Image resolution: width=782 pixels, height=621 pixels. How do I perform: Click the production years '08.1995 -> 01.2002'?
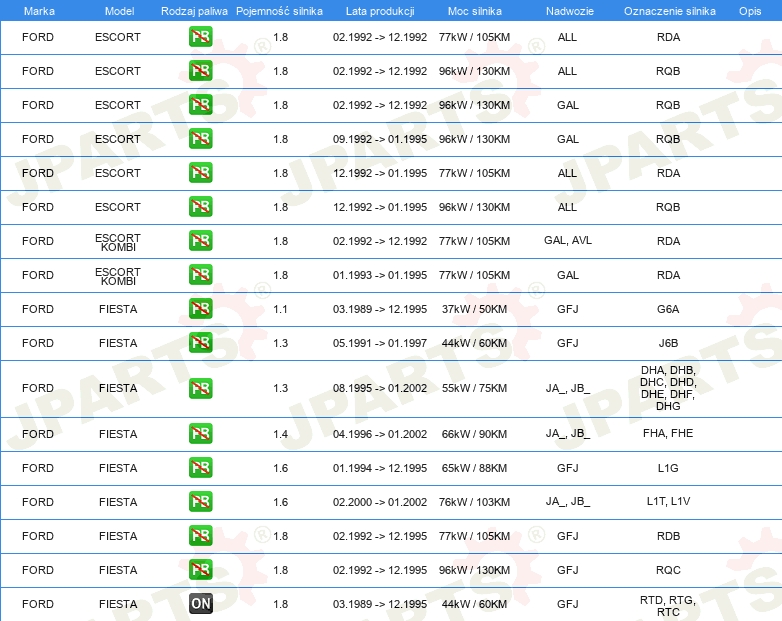point(380,388)
